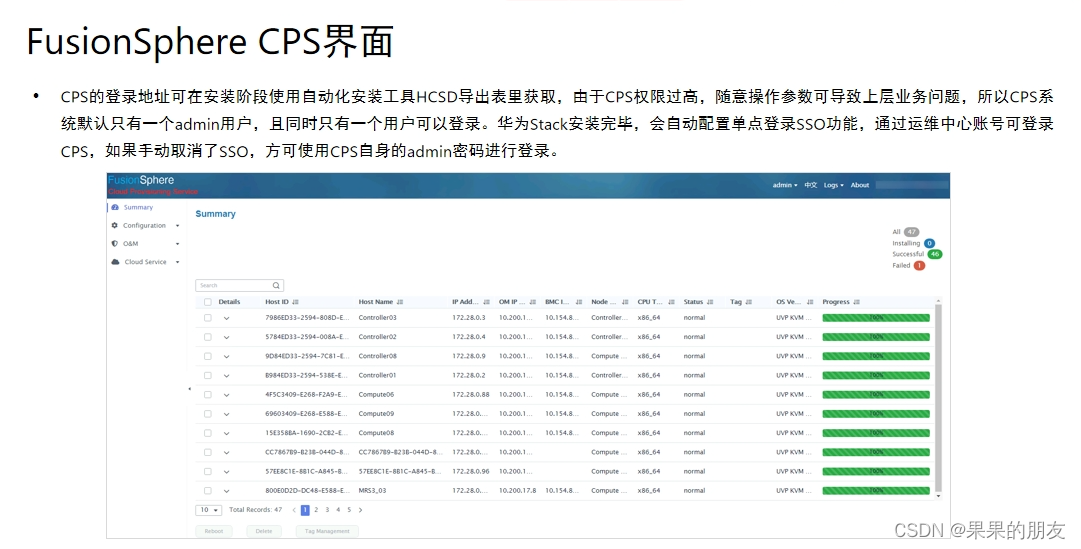Sort by Tag column icon
Viewport: 1081px width, 549px height.
click(749, 302)
